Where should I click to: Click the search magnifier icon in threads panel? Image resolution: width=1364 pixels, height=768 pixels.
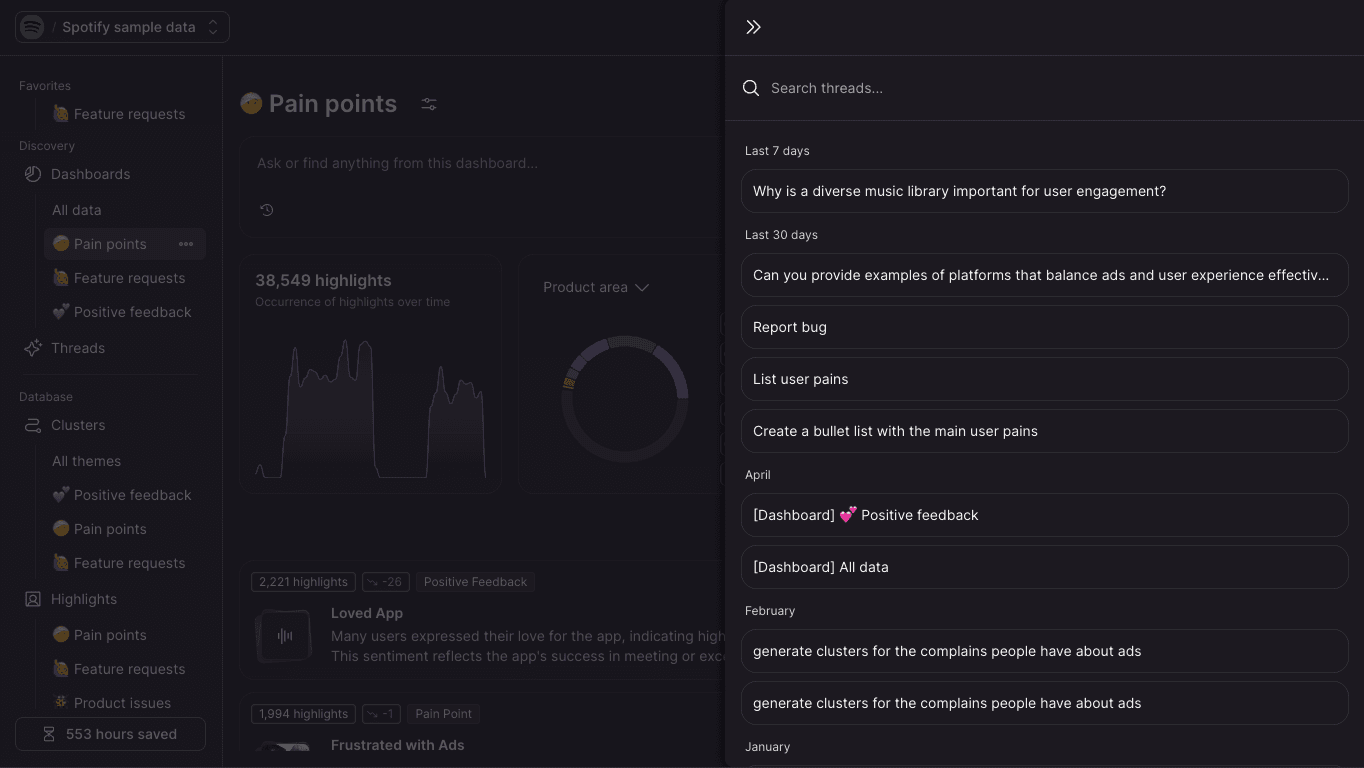point(751,88)
